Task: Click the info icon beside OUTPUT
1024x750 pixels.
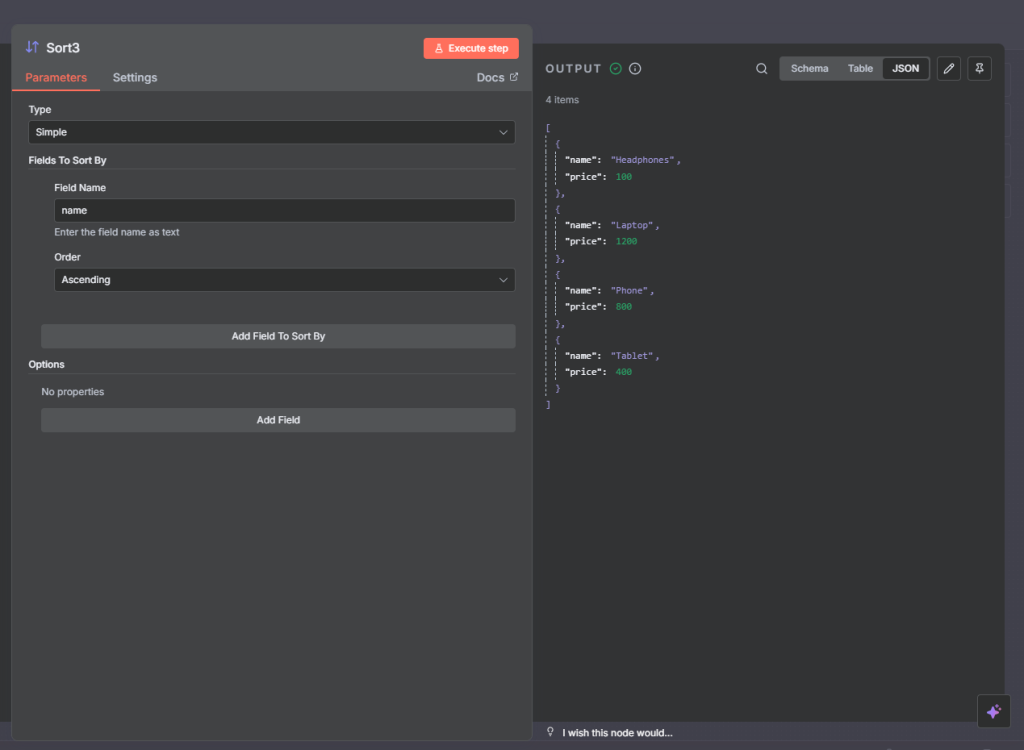Action: [635, 69]
